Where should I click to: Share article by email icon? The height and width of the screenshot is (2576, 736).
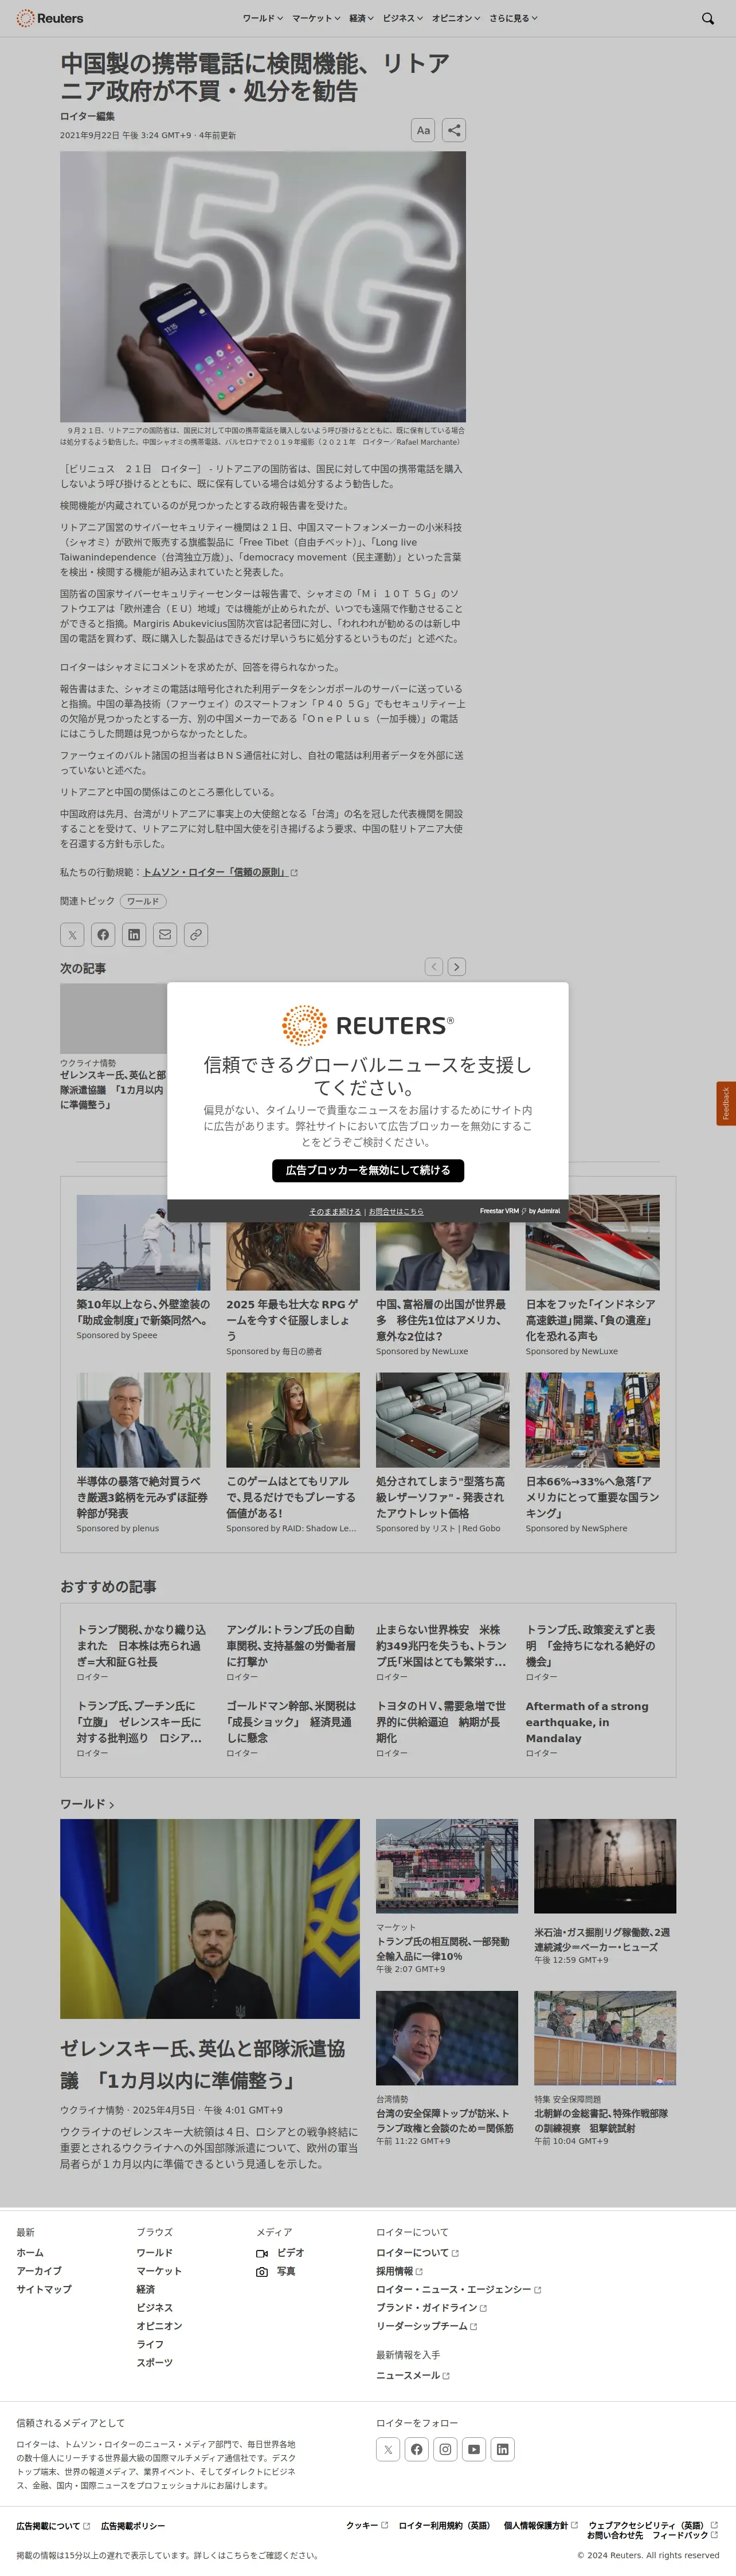coord(165,934)
